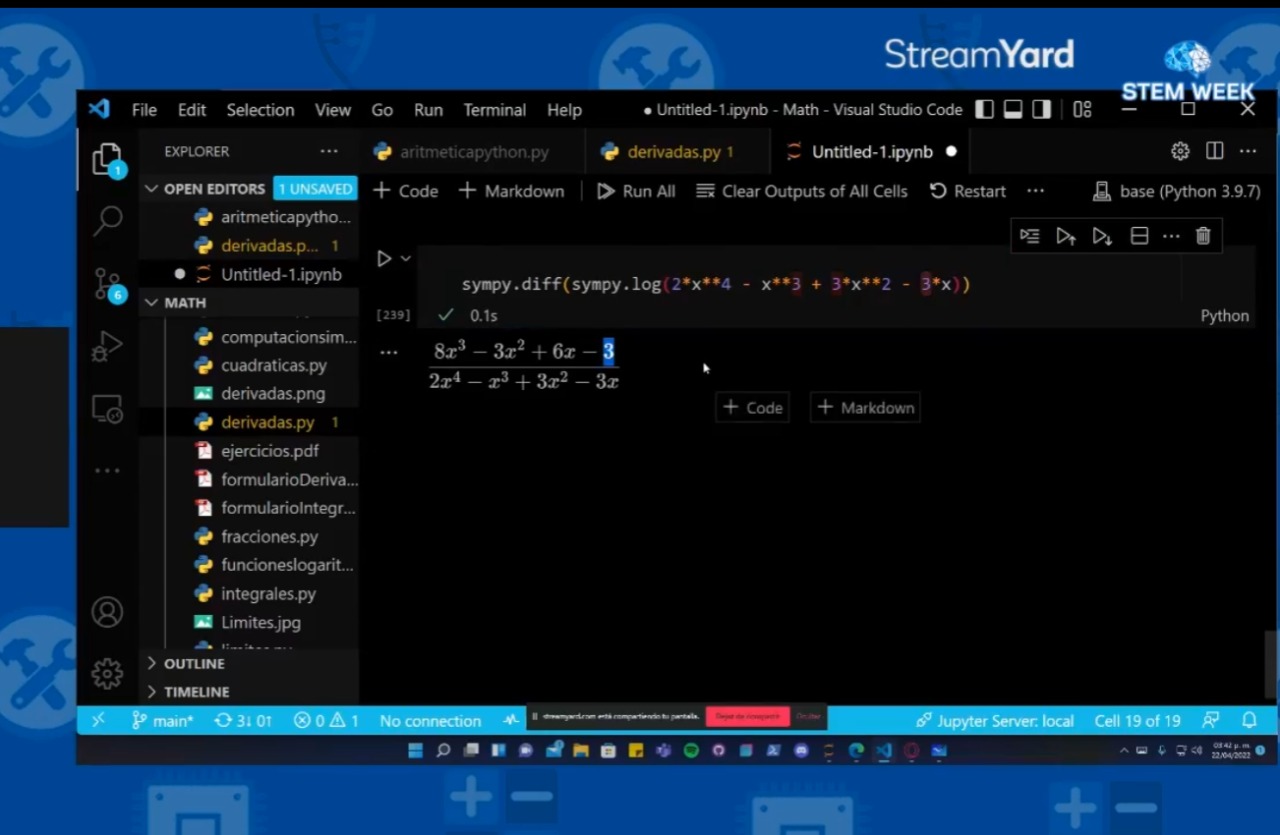The height and width of the screenshot is (835, 1280).
Task: Open the Source Control view
Action: click(107, 285)
